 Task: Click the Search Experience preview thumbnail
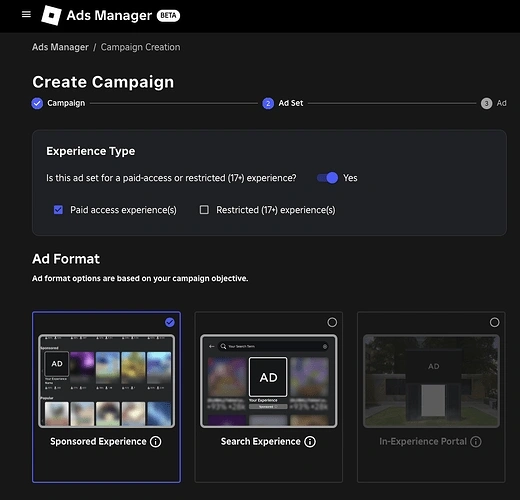point(269,381)
